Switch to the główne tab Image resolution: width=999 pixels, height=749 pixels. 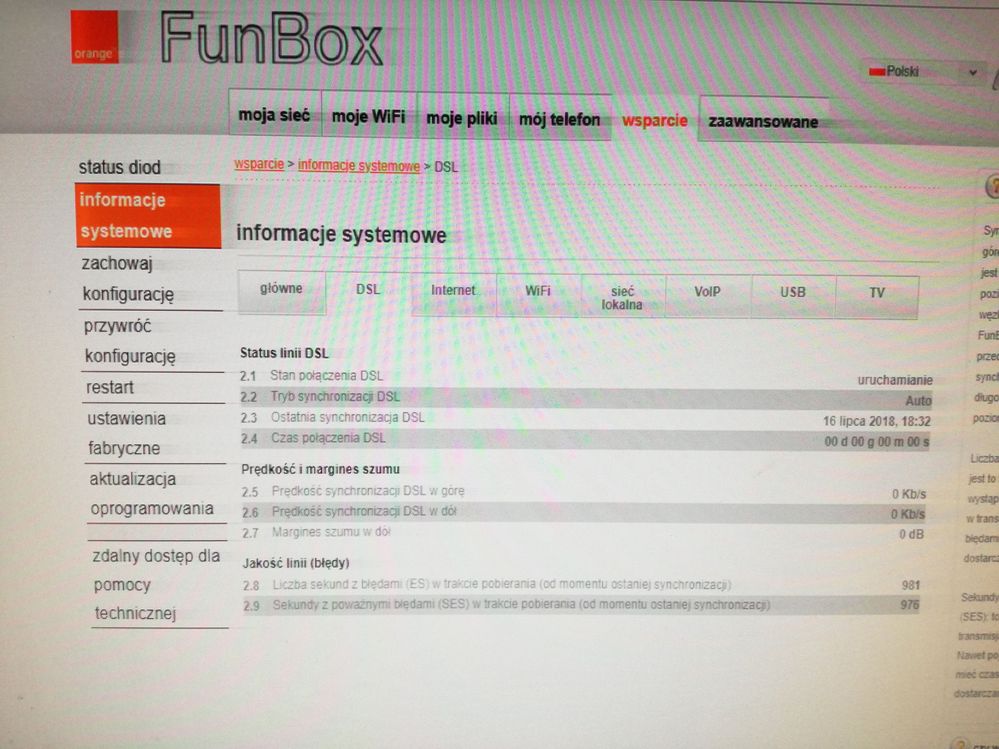pos(282,290)
